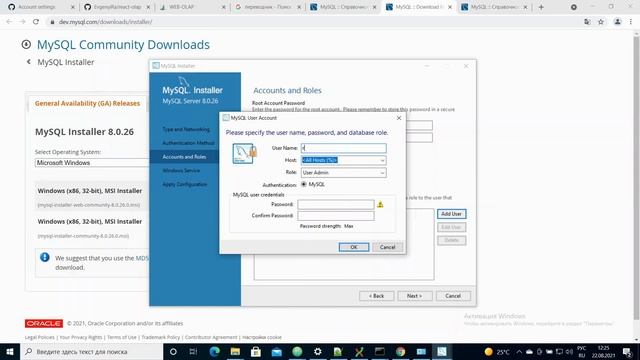
Task: Open General Availability (GA) Releases tab
Action: (x=87, y=103)
